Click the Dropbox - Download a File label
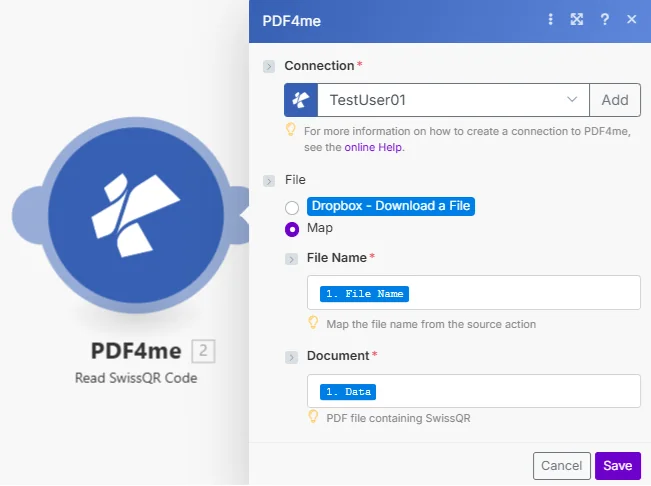 click(391, 206)
